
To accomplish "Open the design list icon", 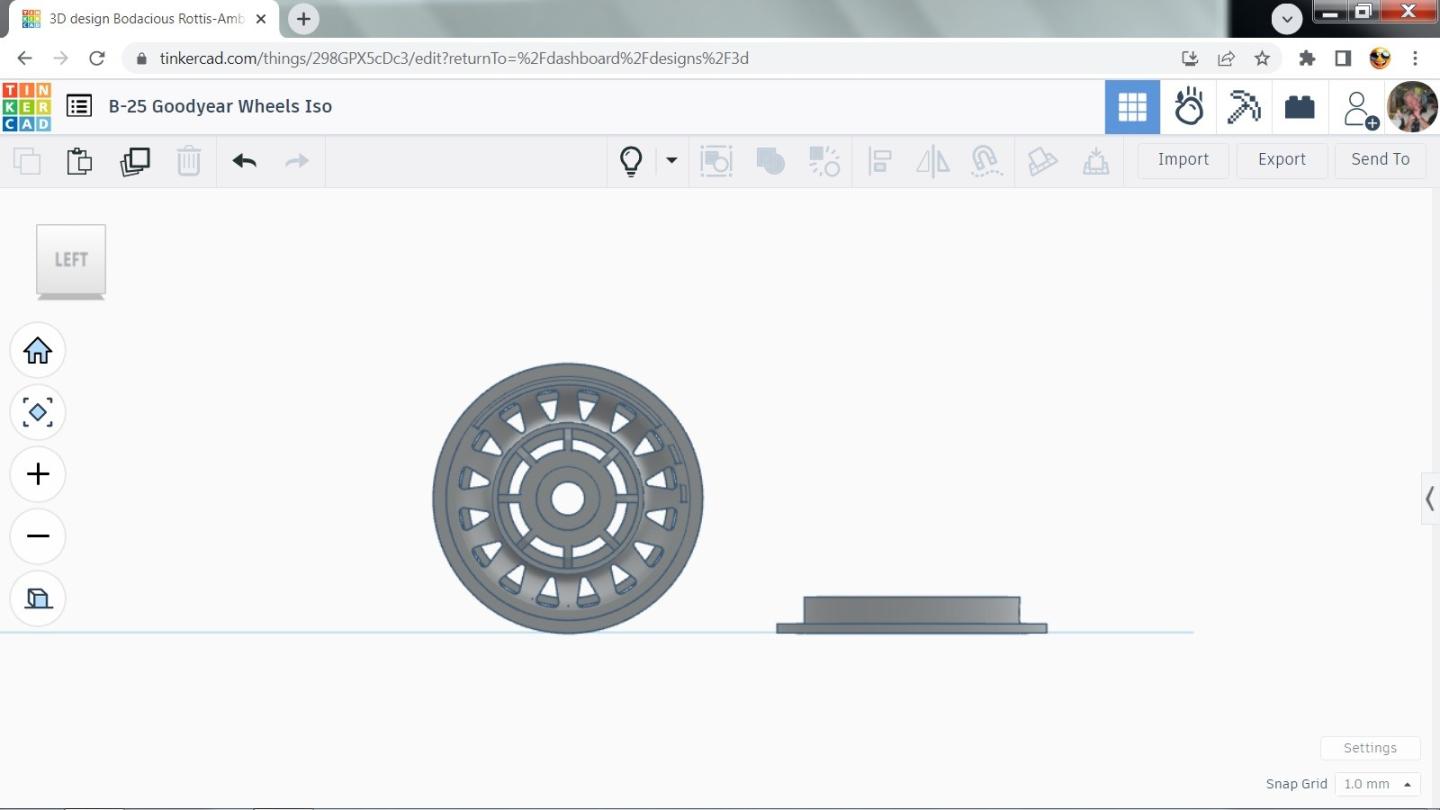I will pos(79,106).
